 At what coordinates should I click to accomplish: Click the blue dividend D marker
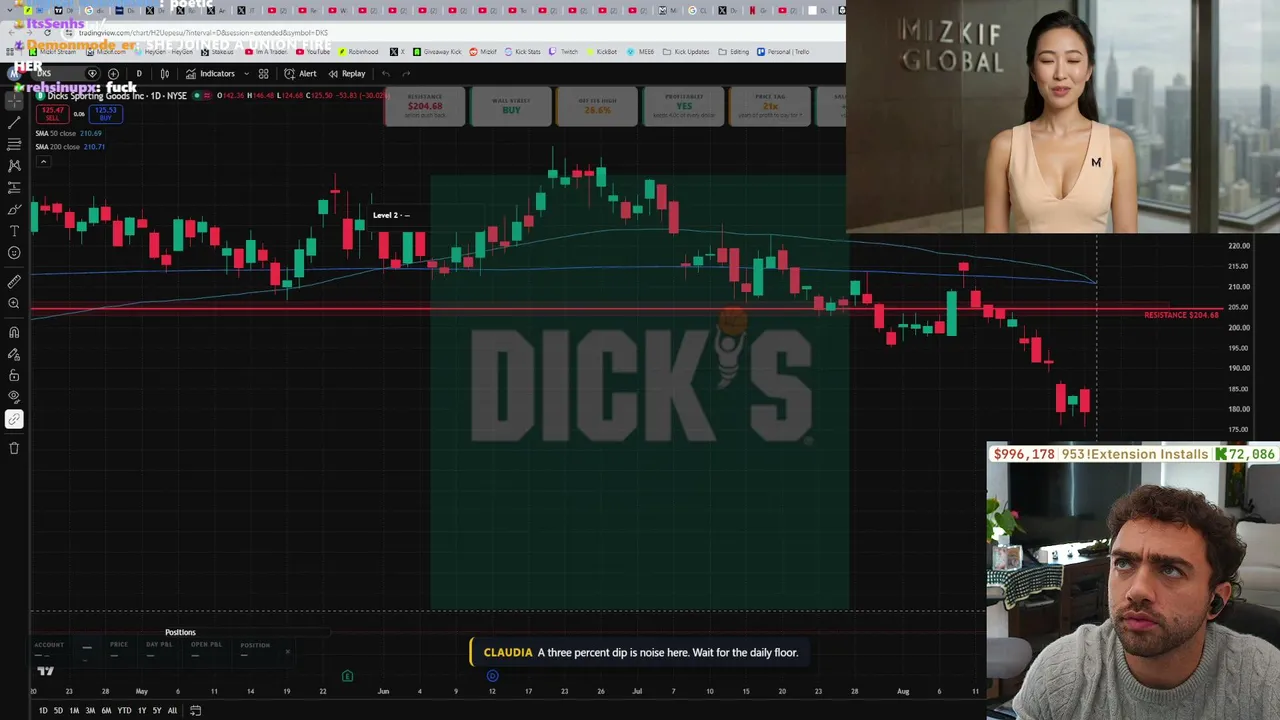(x=492, y=676)
